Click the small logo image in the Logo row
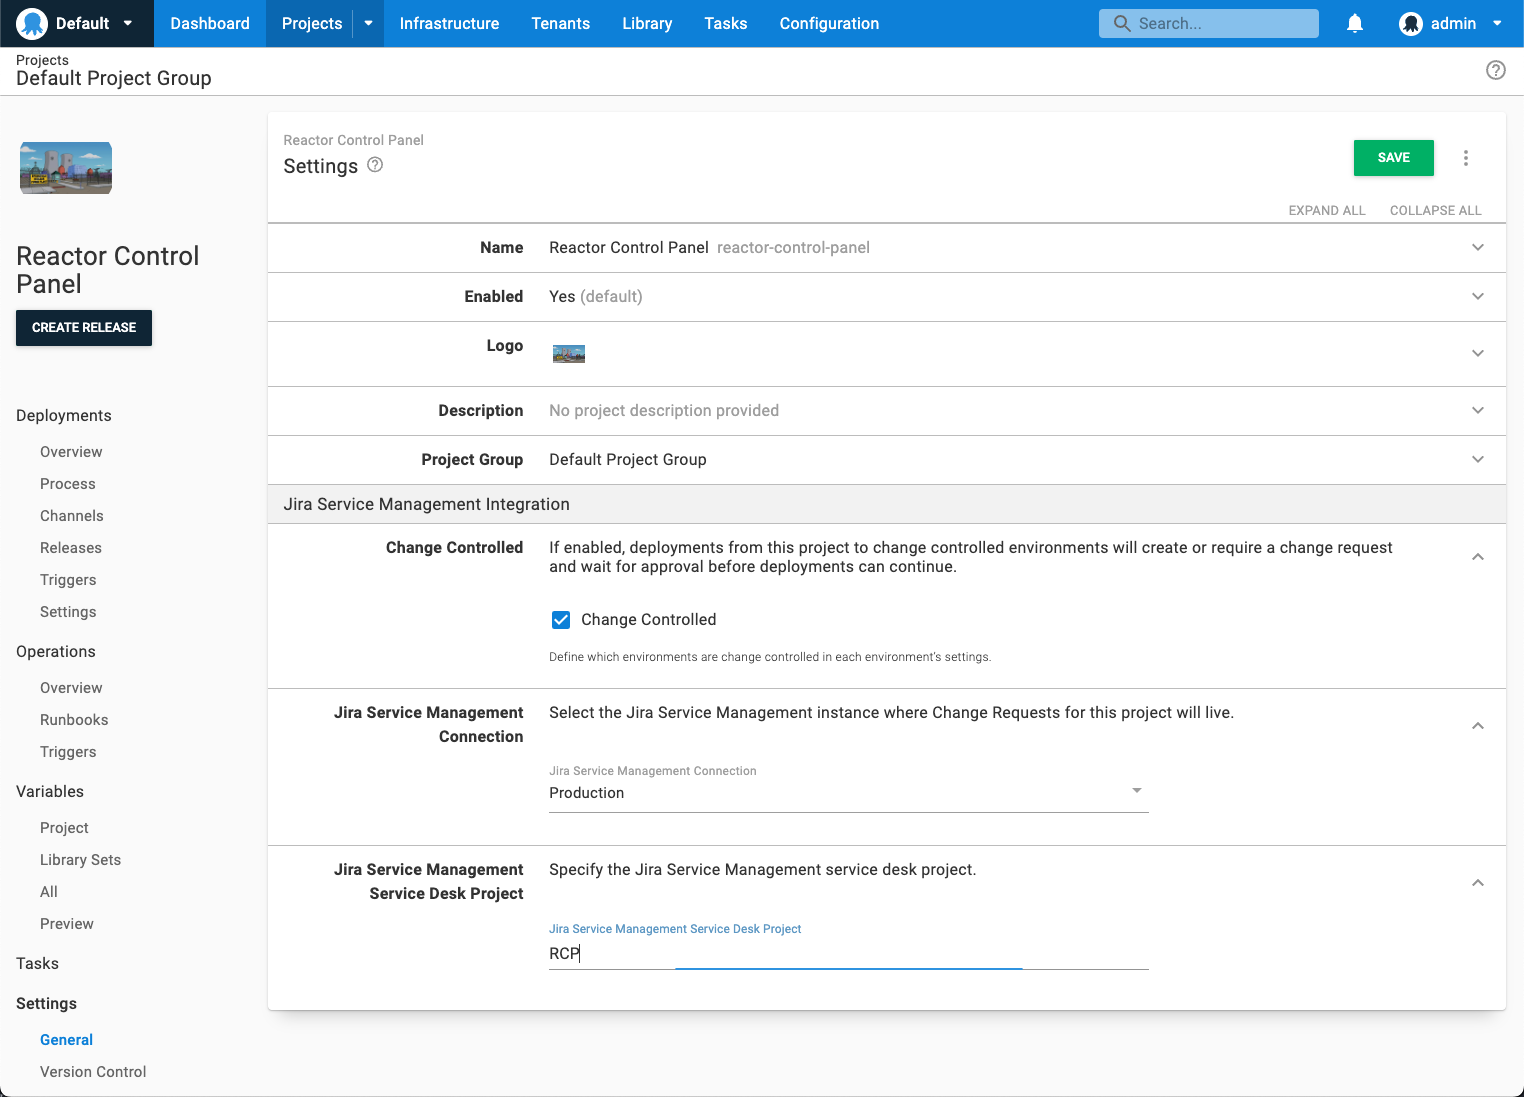Screen dimensions: 1524x1097 tap(569, 352)
